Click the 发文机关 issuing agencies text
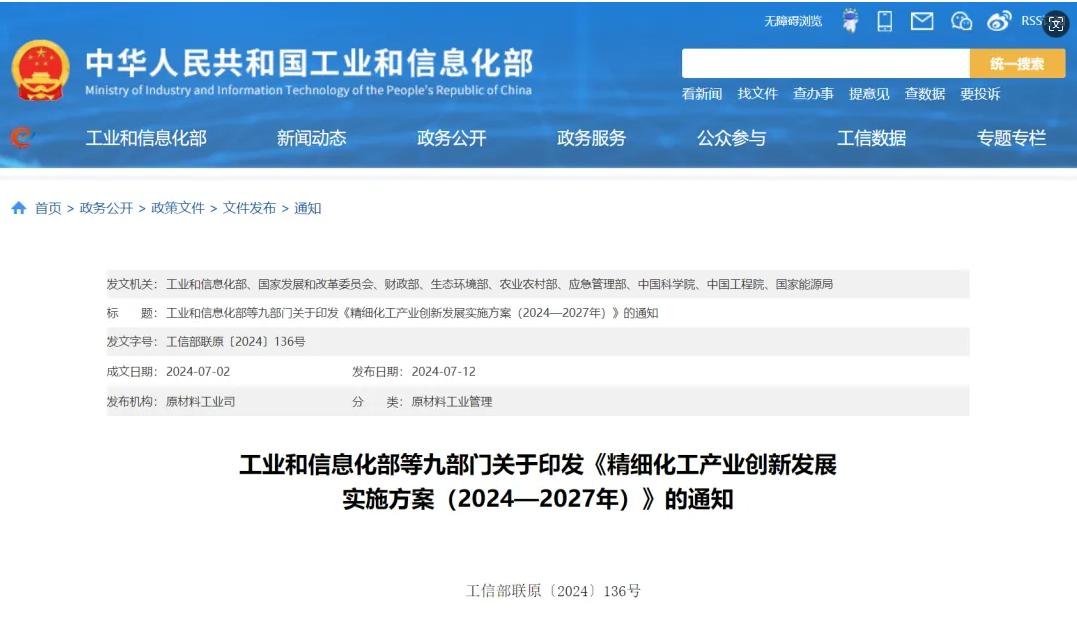The width and height of the screenshot is (1077, 624). [x=499, y=284]
